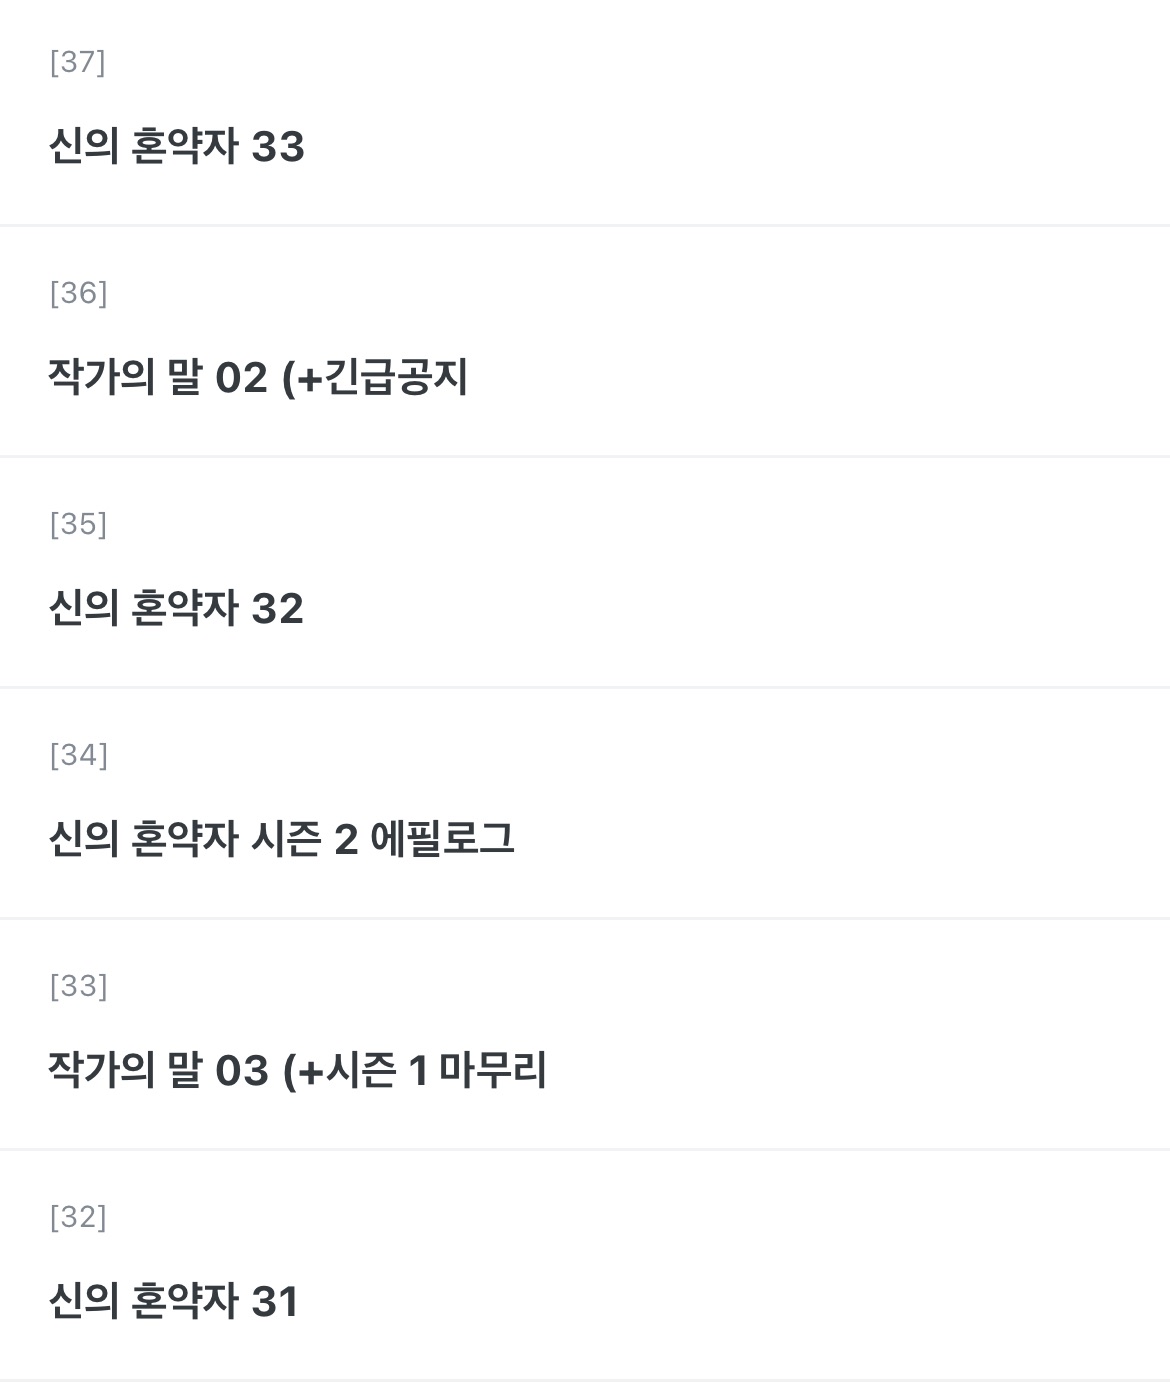The image size is (1170, 1384).
Task: Click the [34] index label
Action: point(78,755)
